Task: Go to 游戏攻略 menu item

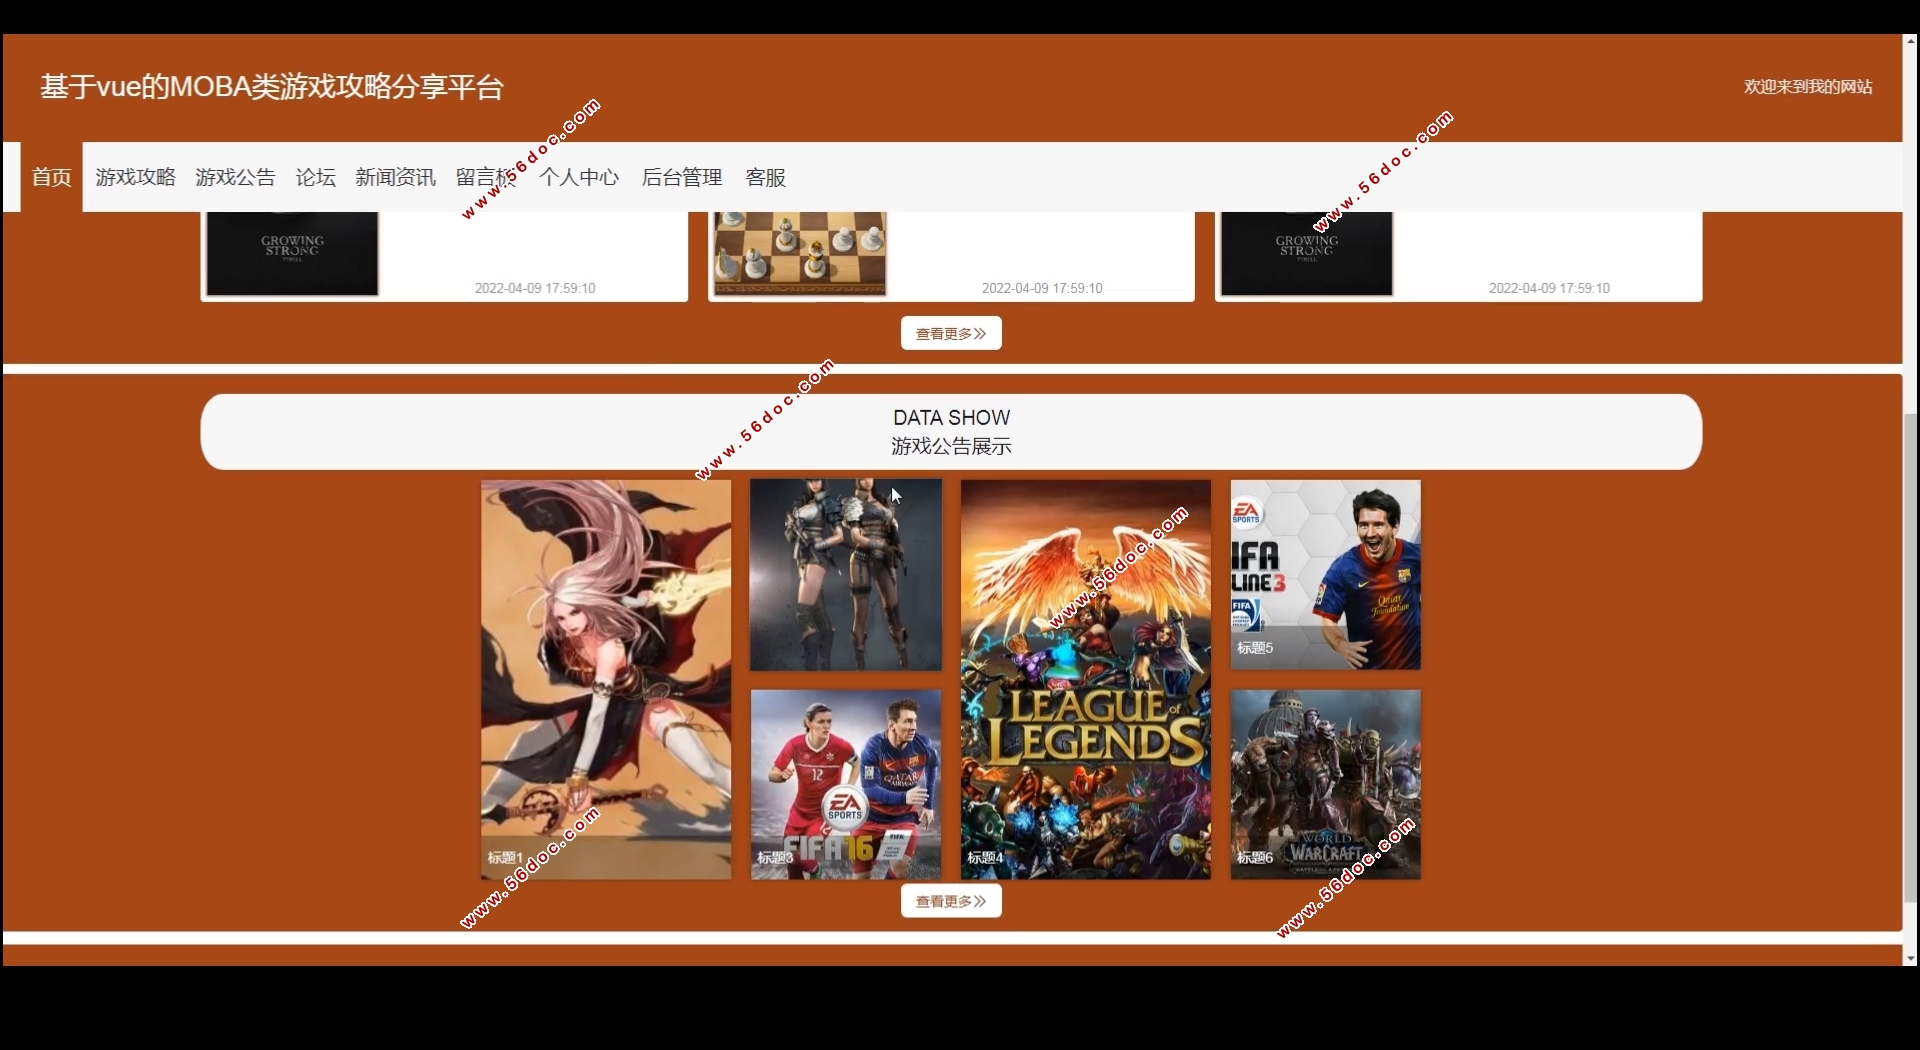Action: point(136,177)
